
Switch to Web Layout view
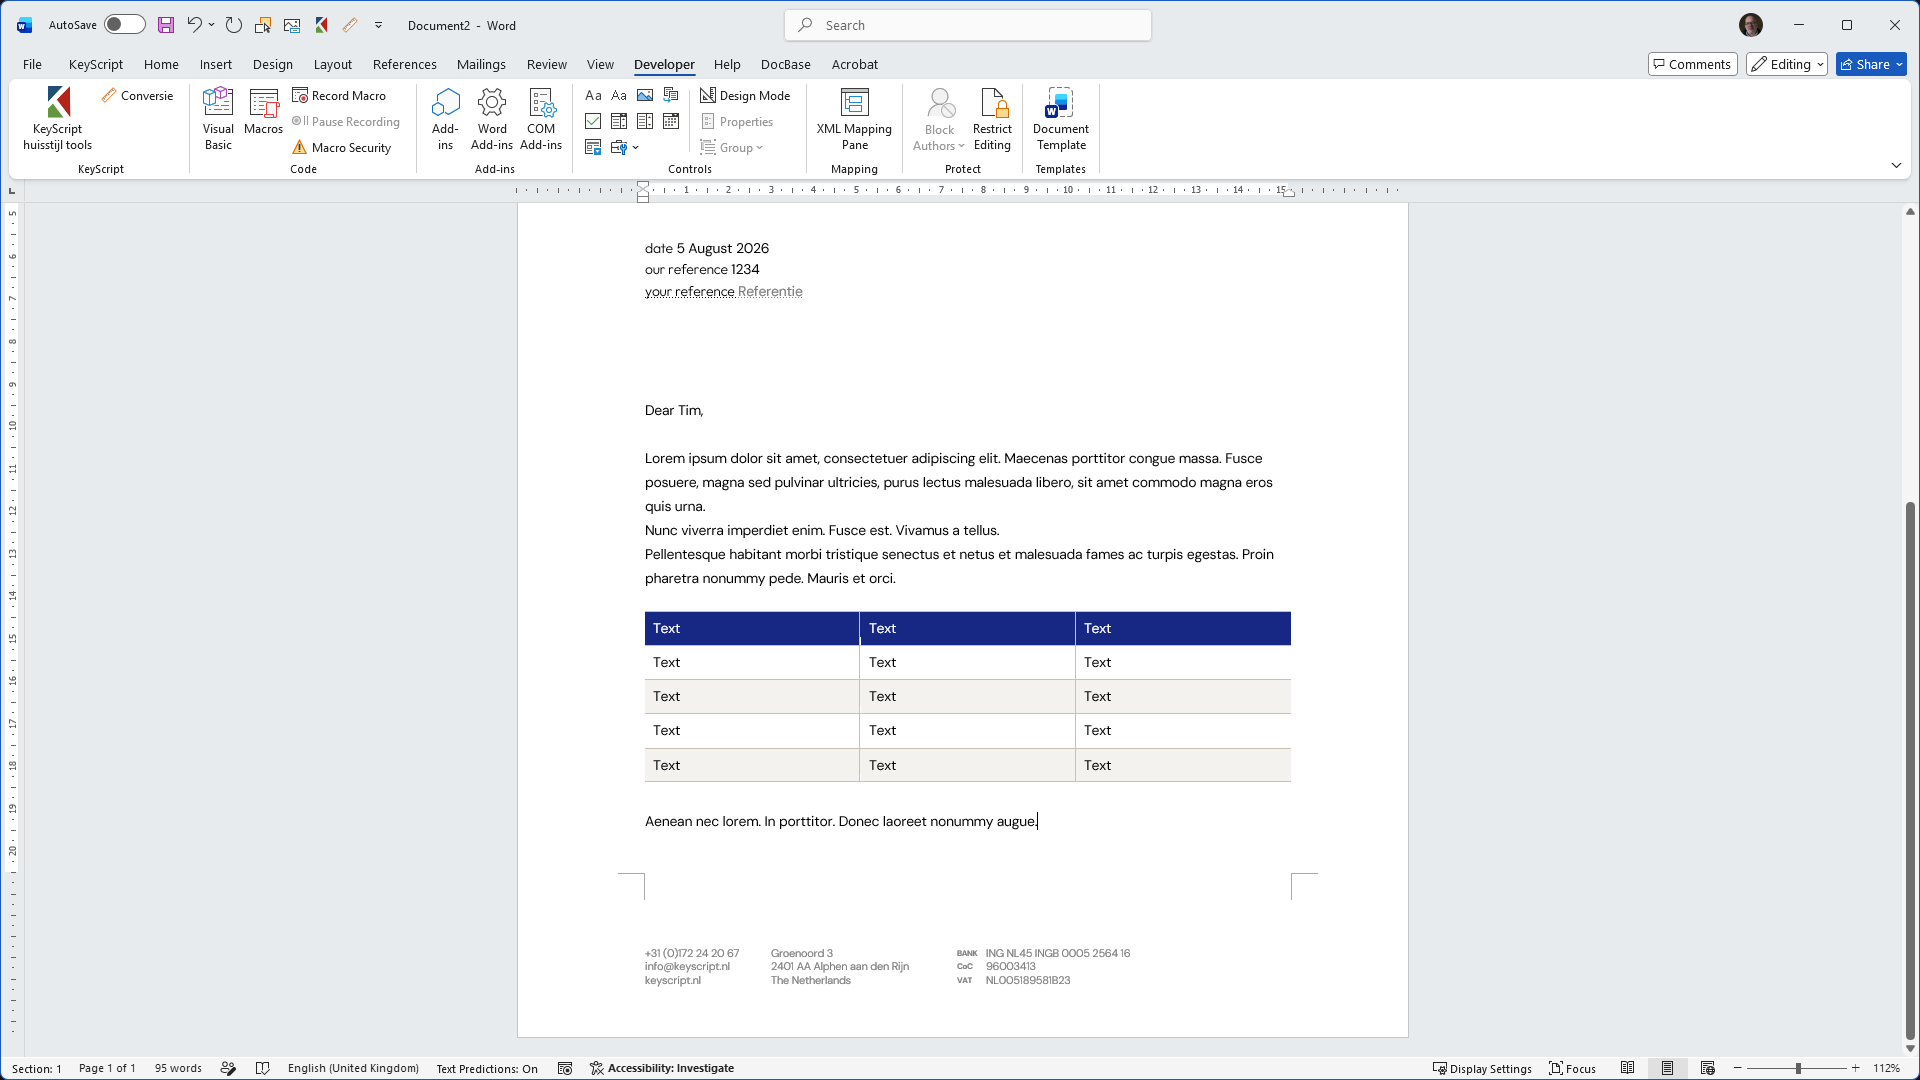tap(1707, 1068)
